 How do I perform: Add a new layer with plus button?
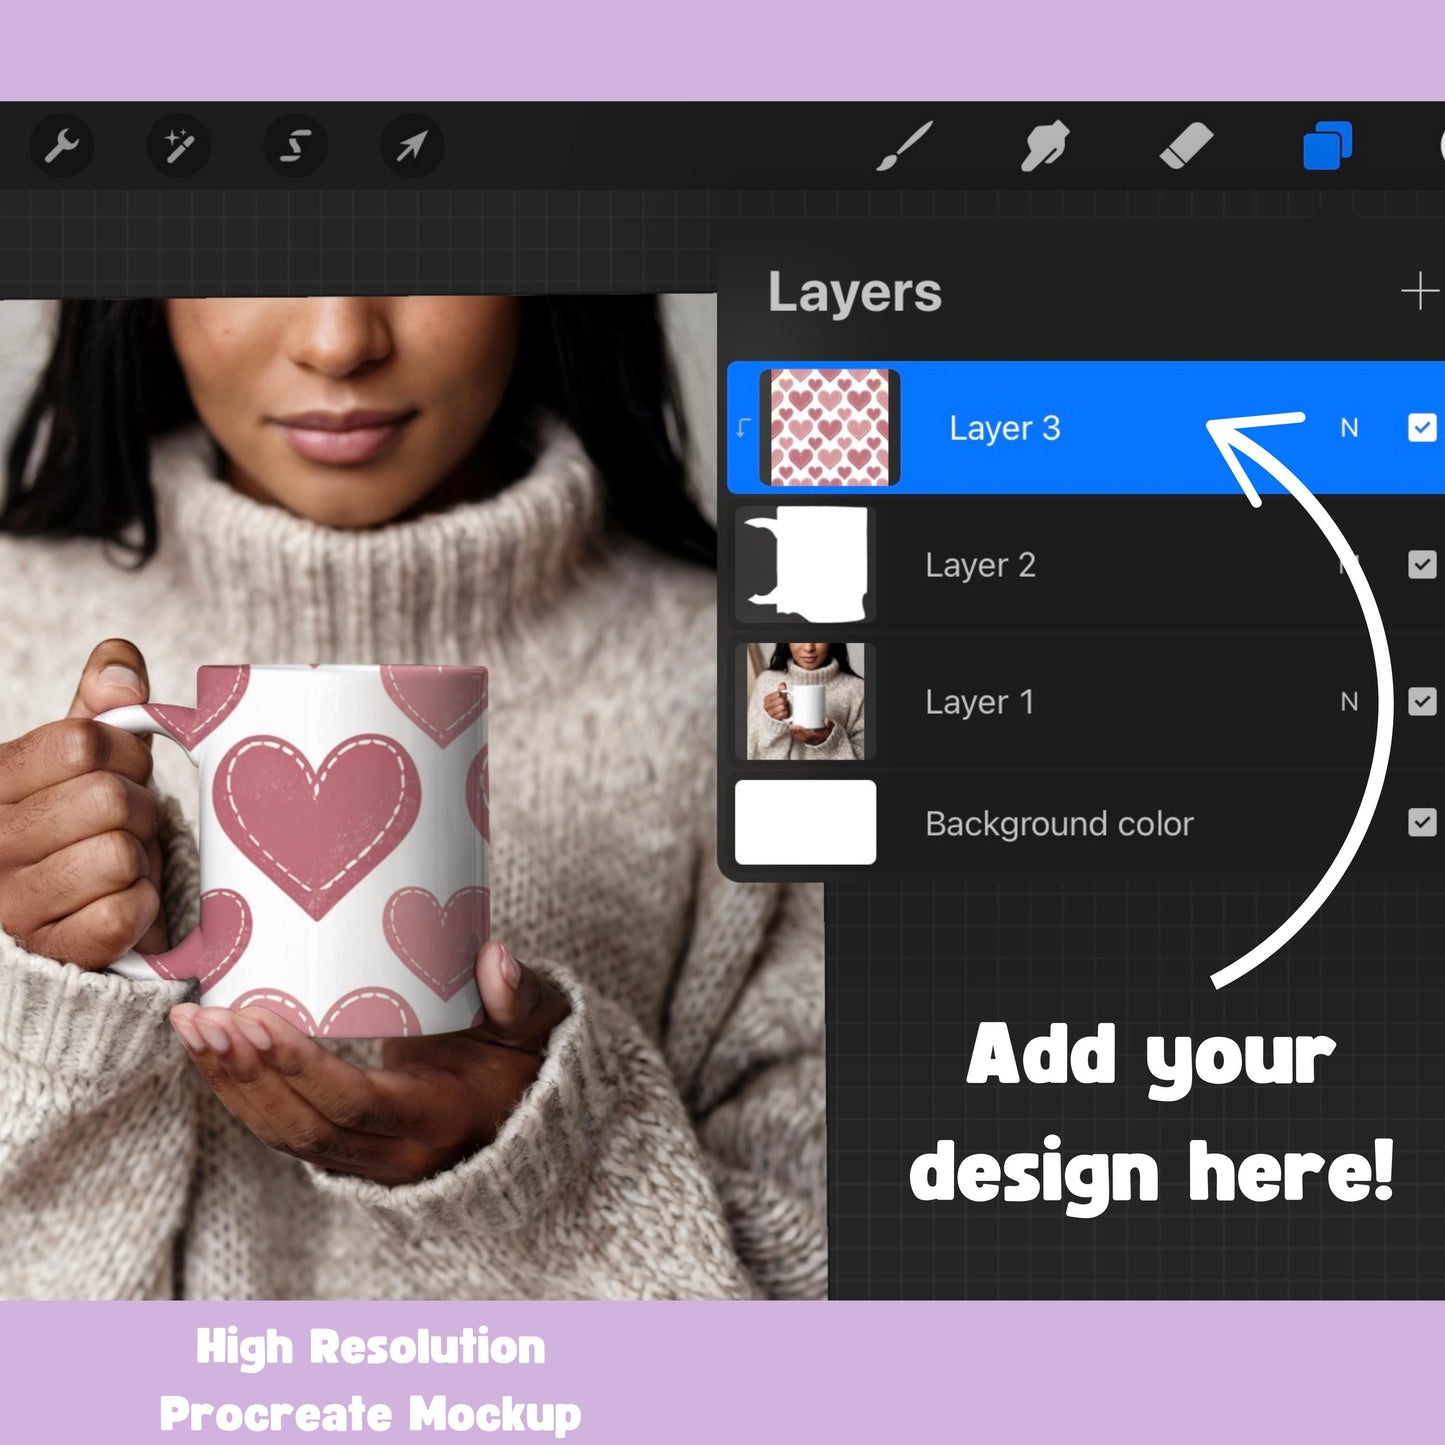point(1419,292)
